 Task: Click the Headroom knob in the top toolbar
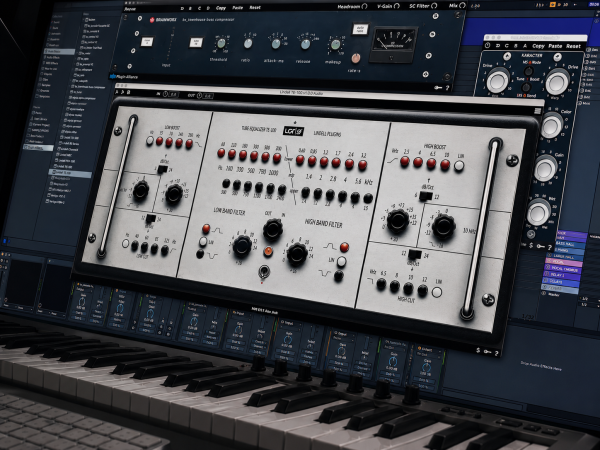(x=364, y=6)
